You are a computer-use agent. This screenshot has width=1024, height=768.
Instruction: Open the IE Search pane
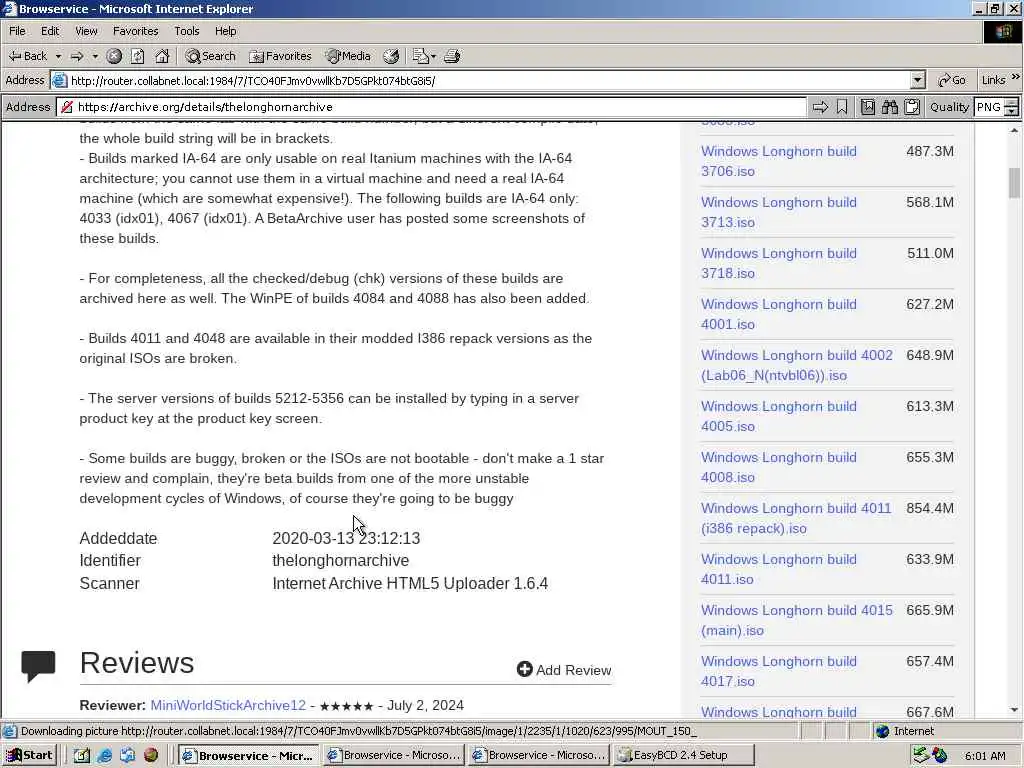point(210,56)
